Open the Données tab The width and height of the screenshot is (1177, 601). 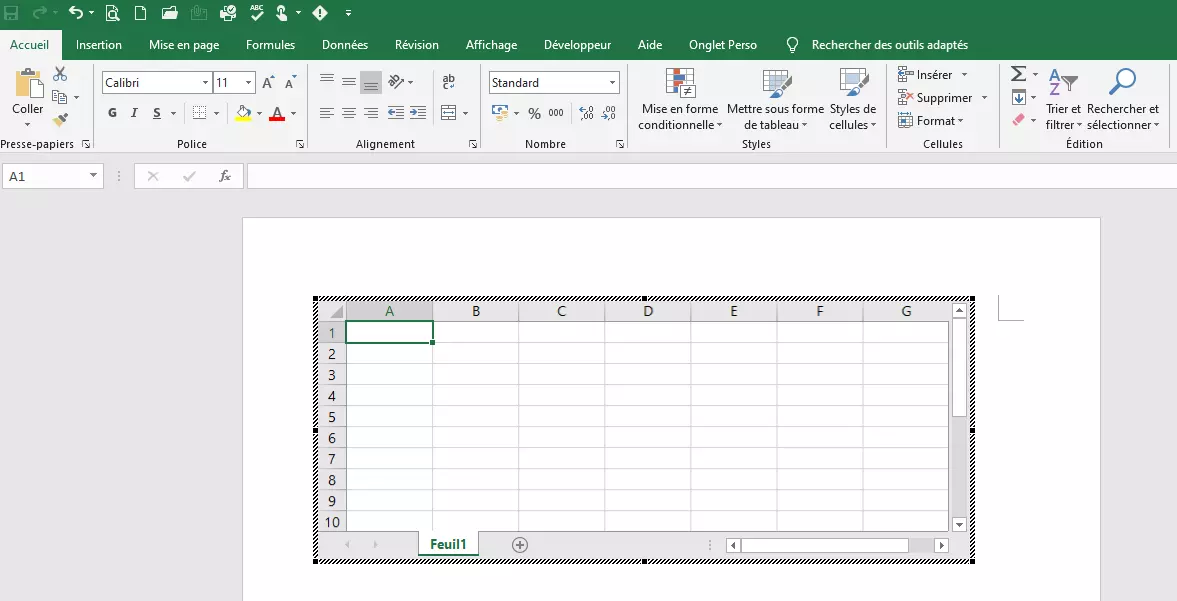click(x=345, y=45)
